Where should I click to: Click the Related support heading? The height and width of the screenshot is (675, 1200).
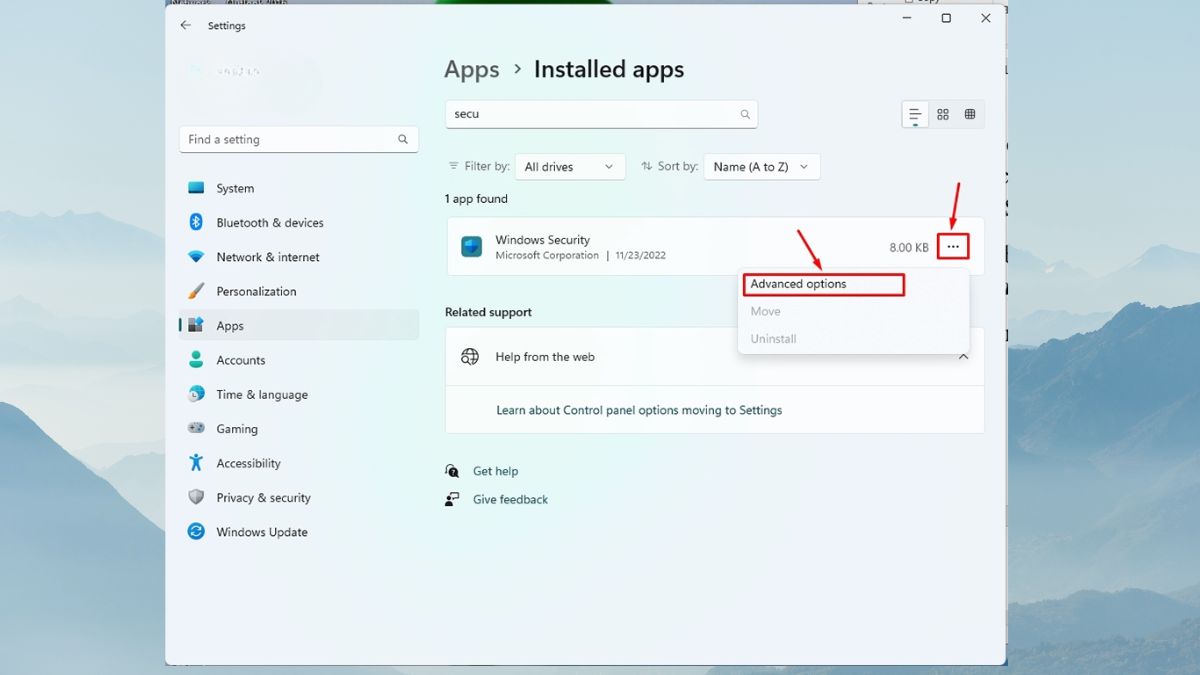pyautogui.click(x=488, y=312)
